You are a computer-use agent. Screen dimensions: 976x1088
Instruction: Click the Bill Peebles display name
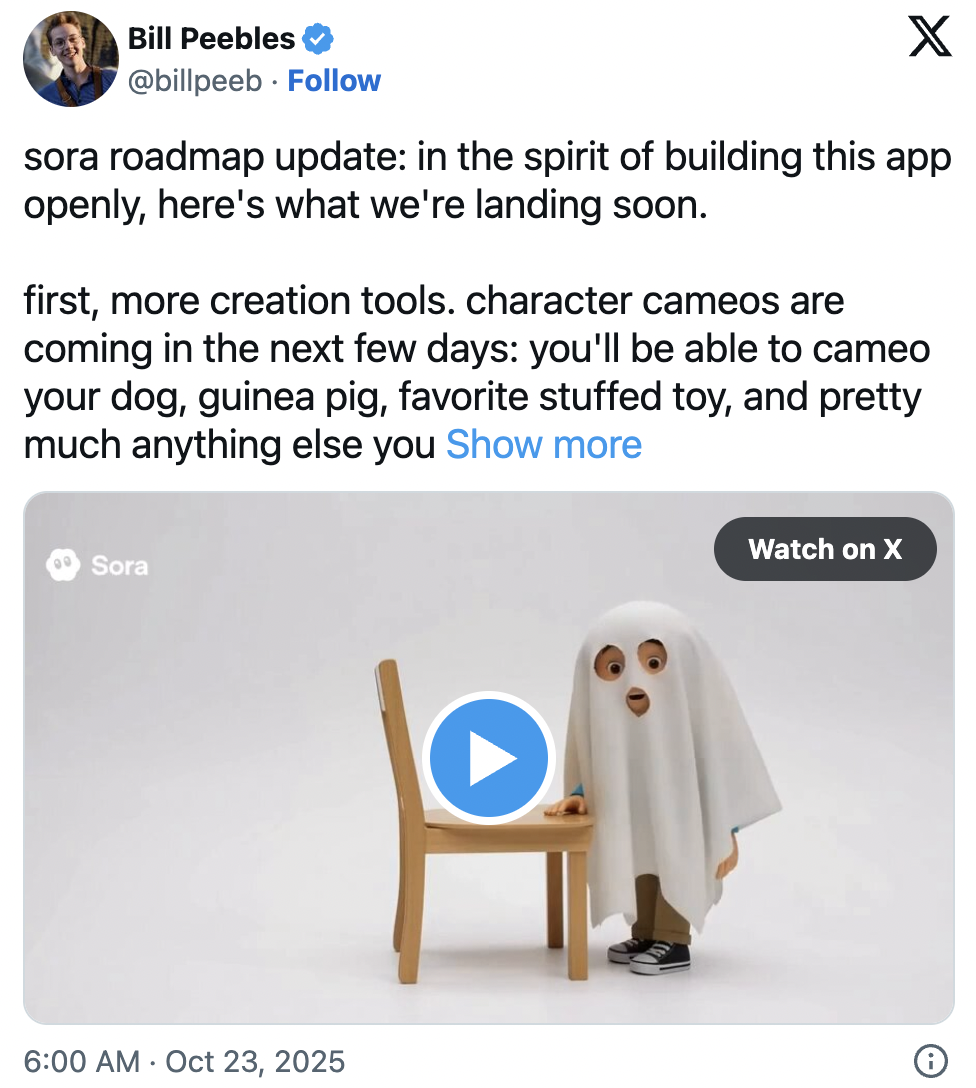click(x=212, y=39)
